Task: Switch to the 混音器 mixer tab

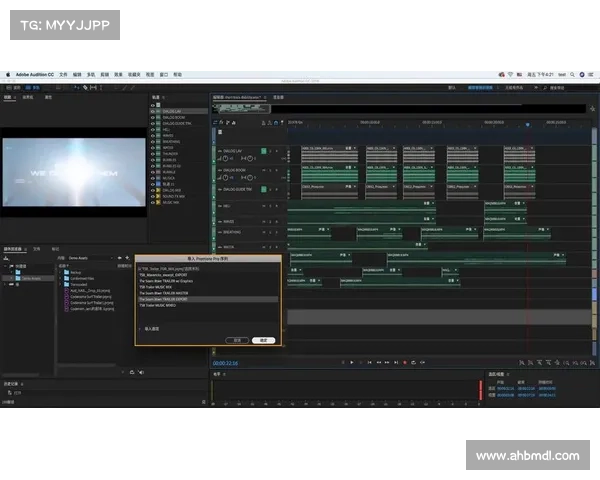Action: click(x=278, y=97)
